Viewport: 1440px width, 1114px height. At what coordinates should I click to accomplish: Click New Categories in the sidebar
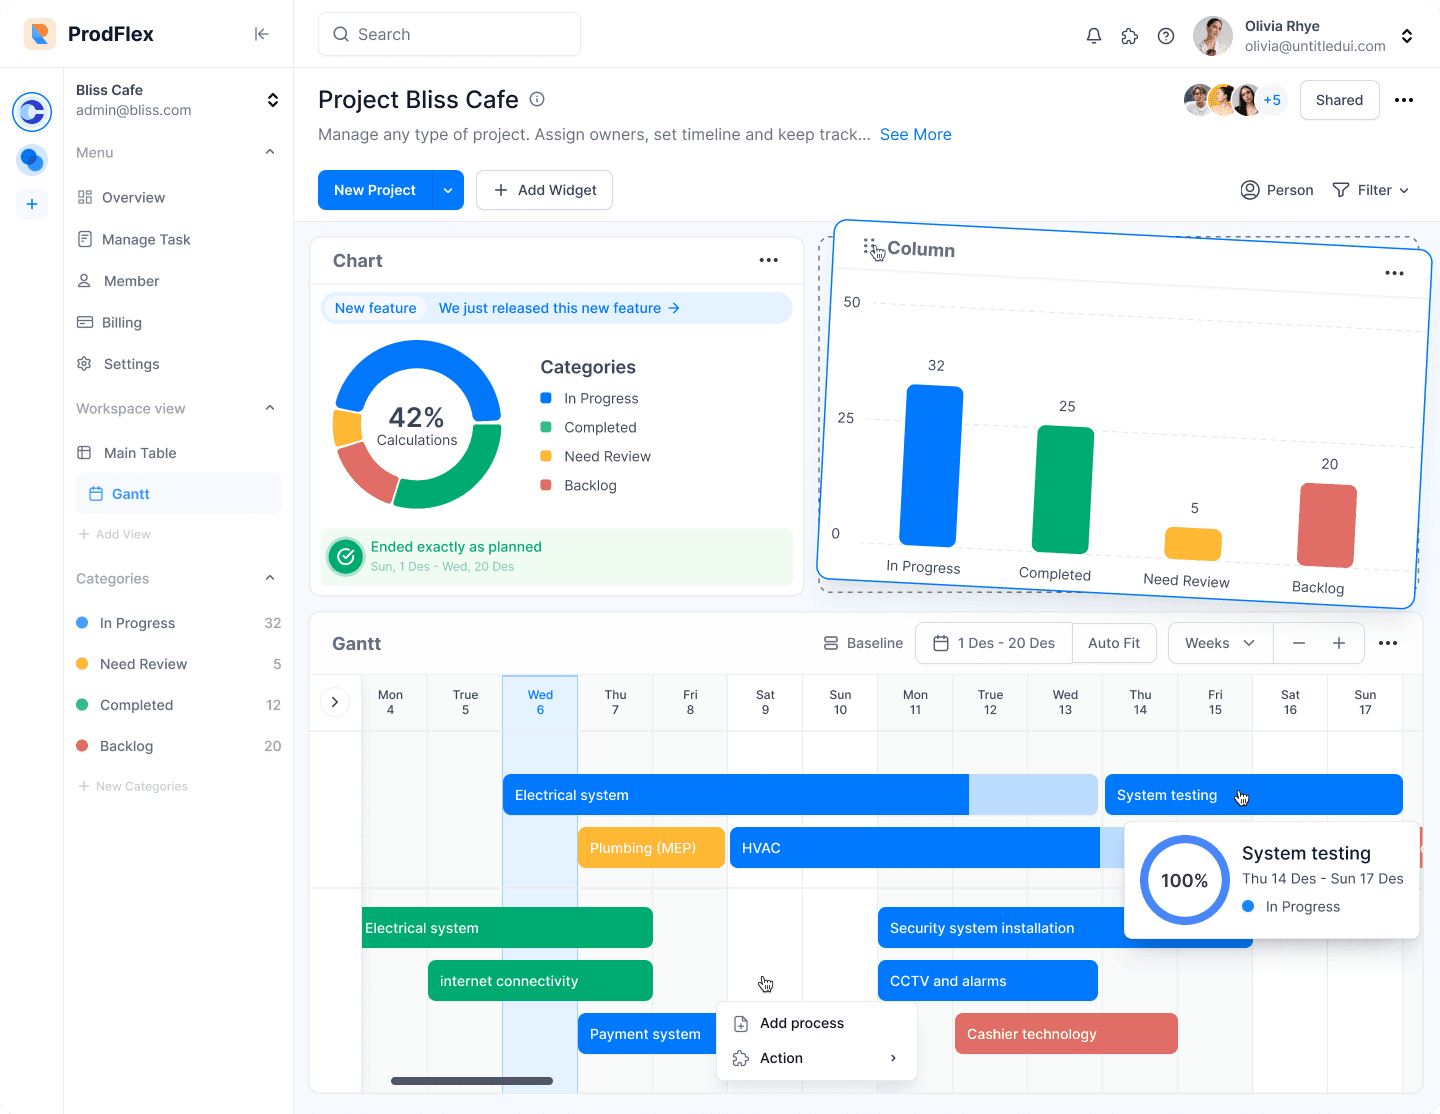(133, 786)
